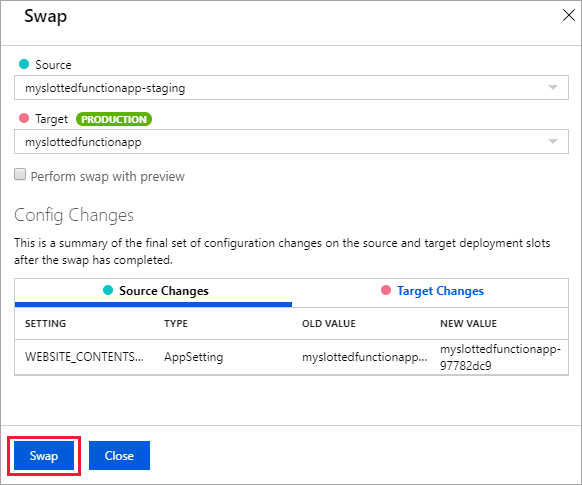Image resolution: width=582 pixels, height=485 pixels.
Task: Click the pink Target indicator dot
Action: 24,118
